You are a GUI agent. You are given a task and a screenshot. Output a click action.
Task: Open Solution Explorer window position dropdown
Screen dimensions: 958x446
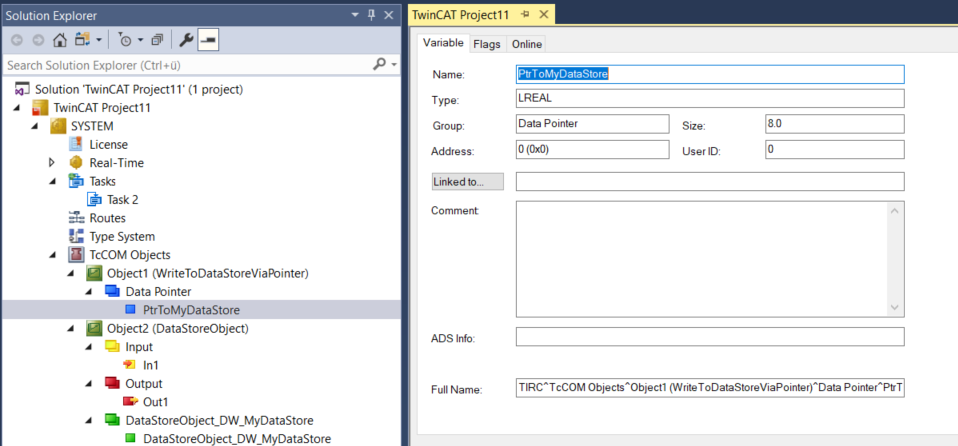pyautogui.click(x=356, y=16)
